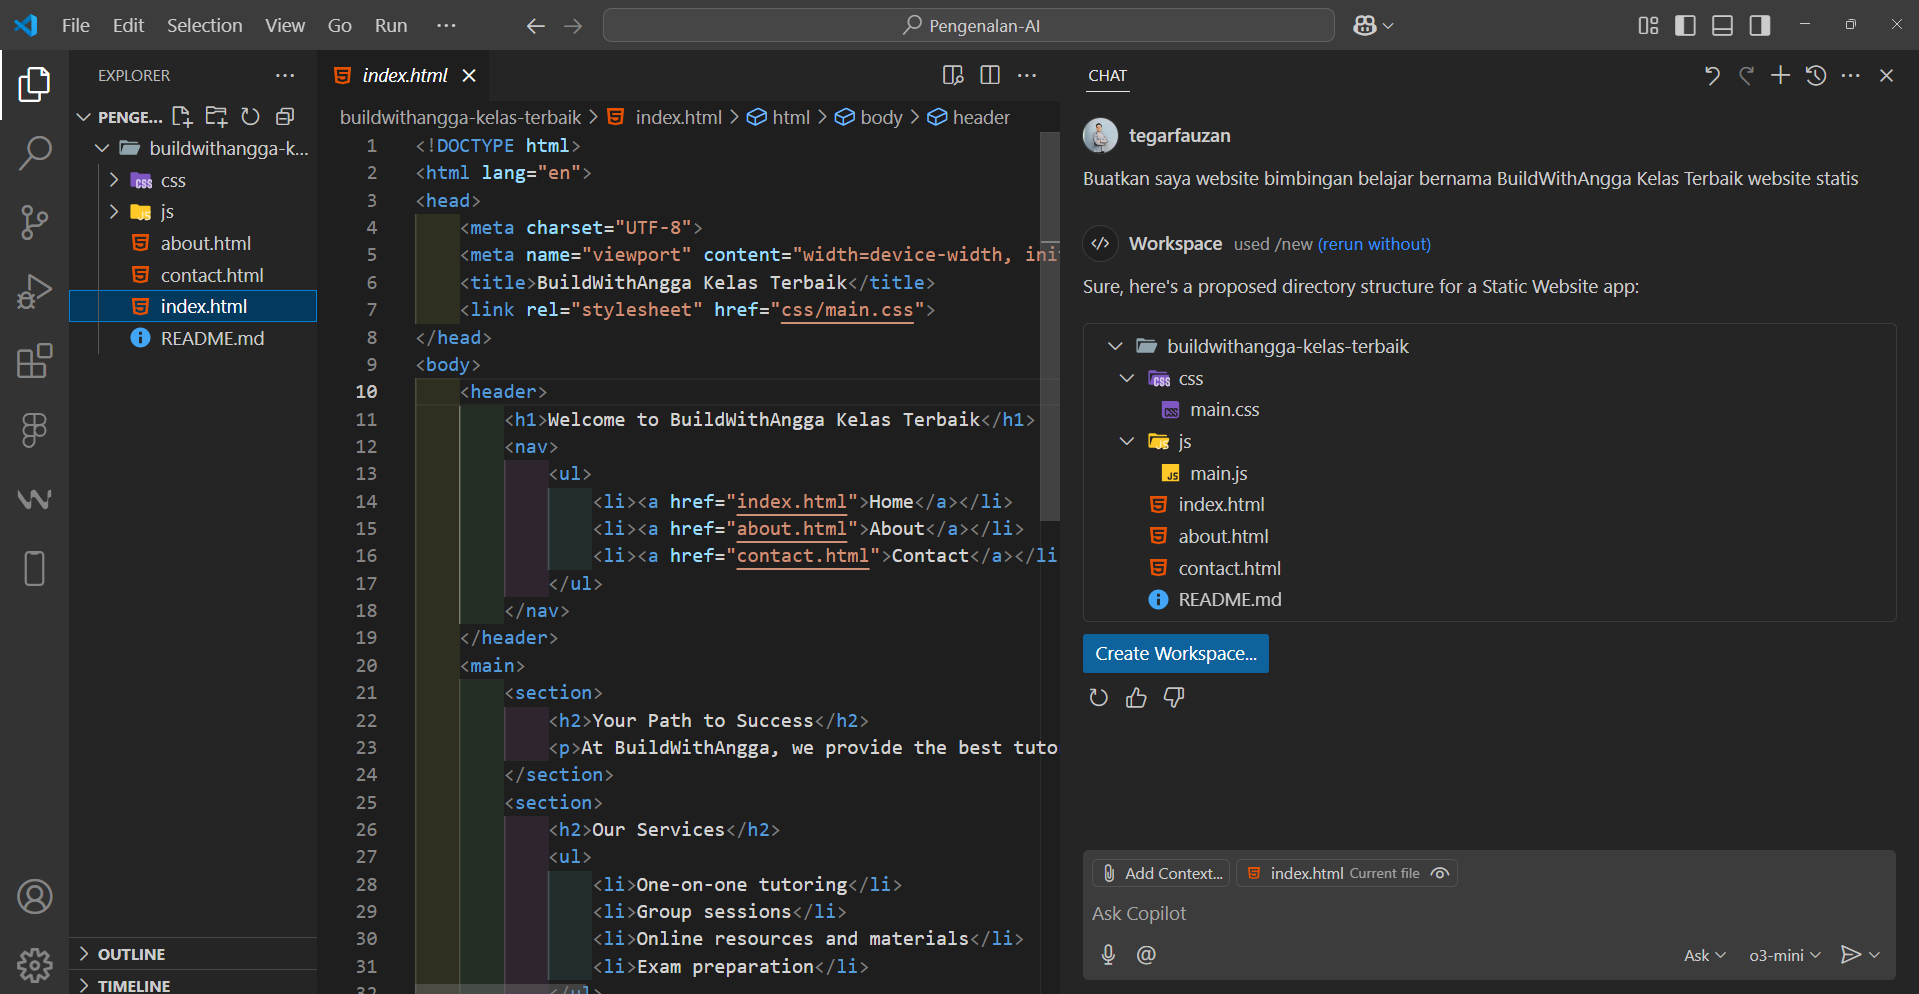The height and width of the screenshot is (994, 1919).
Task: Open the Run and Debug view
Action: coord(34,291)
